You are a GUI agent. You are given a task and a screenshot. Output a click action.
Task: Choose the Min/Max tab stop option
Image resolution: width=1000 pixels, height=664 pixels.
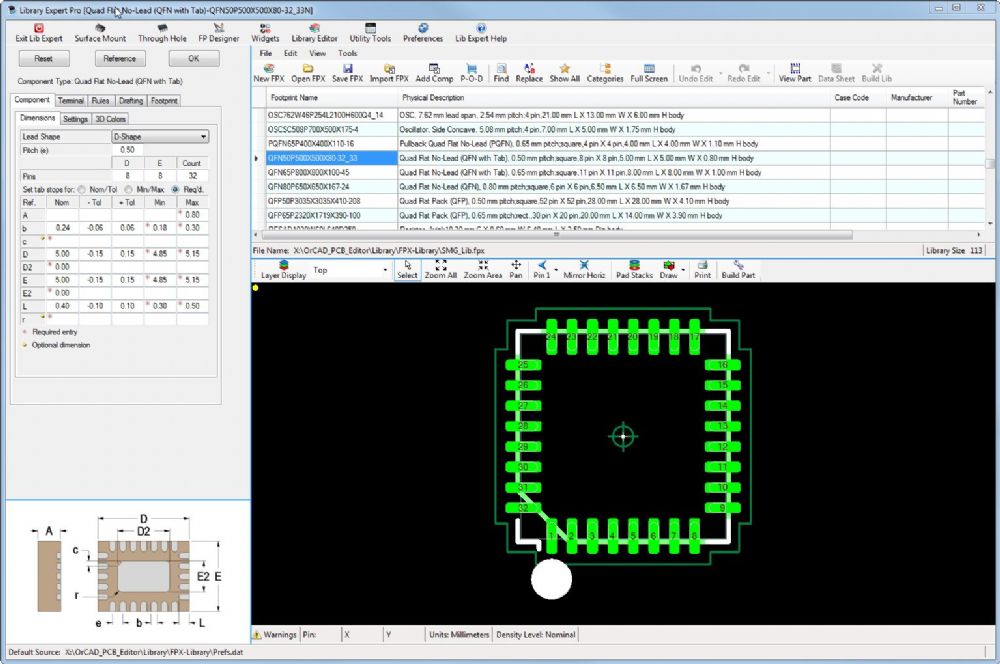[127, 189]
